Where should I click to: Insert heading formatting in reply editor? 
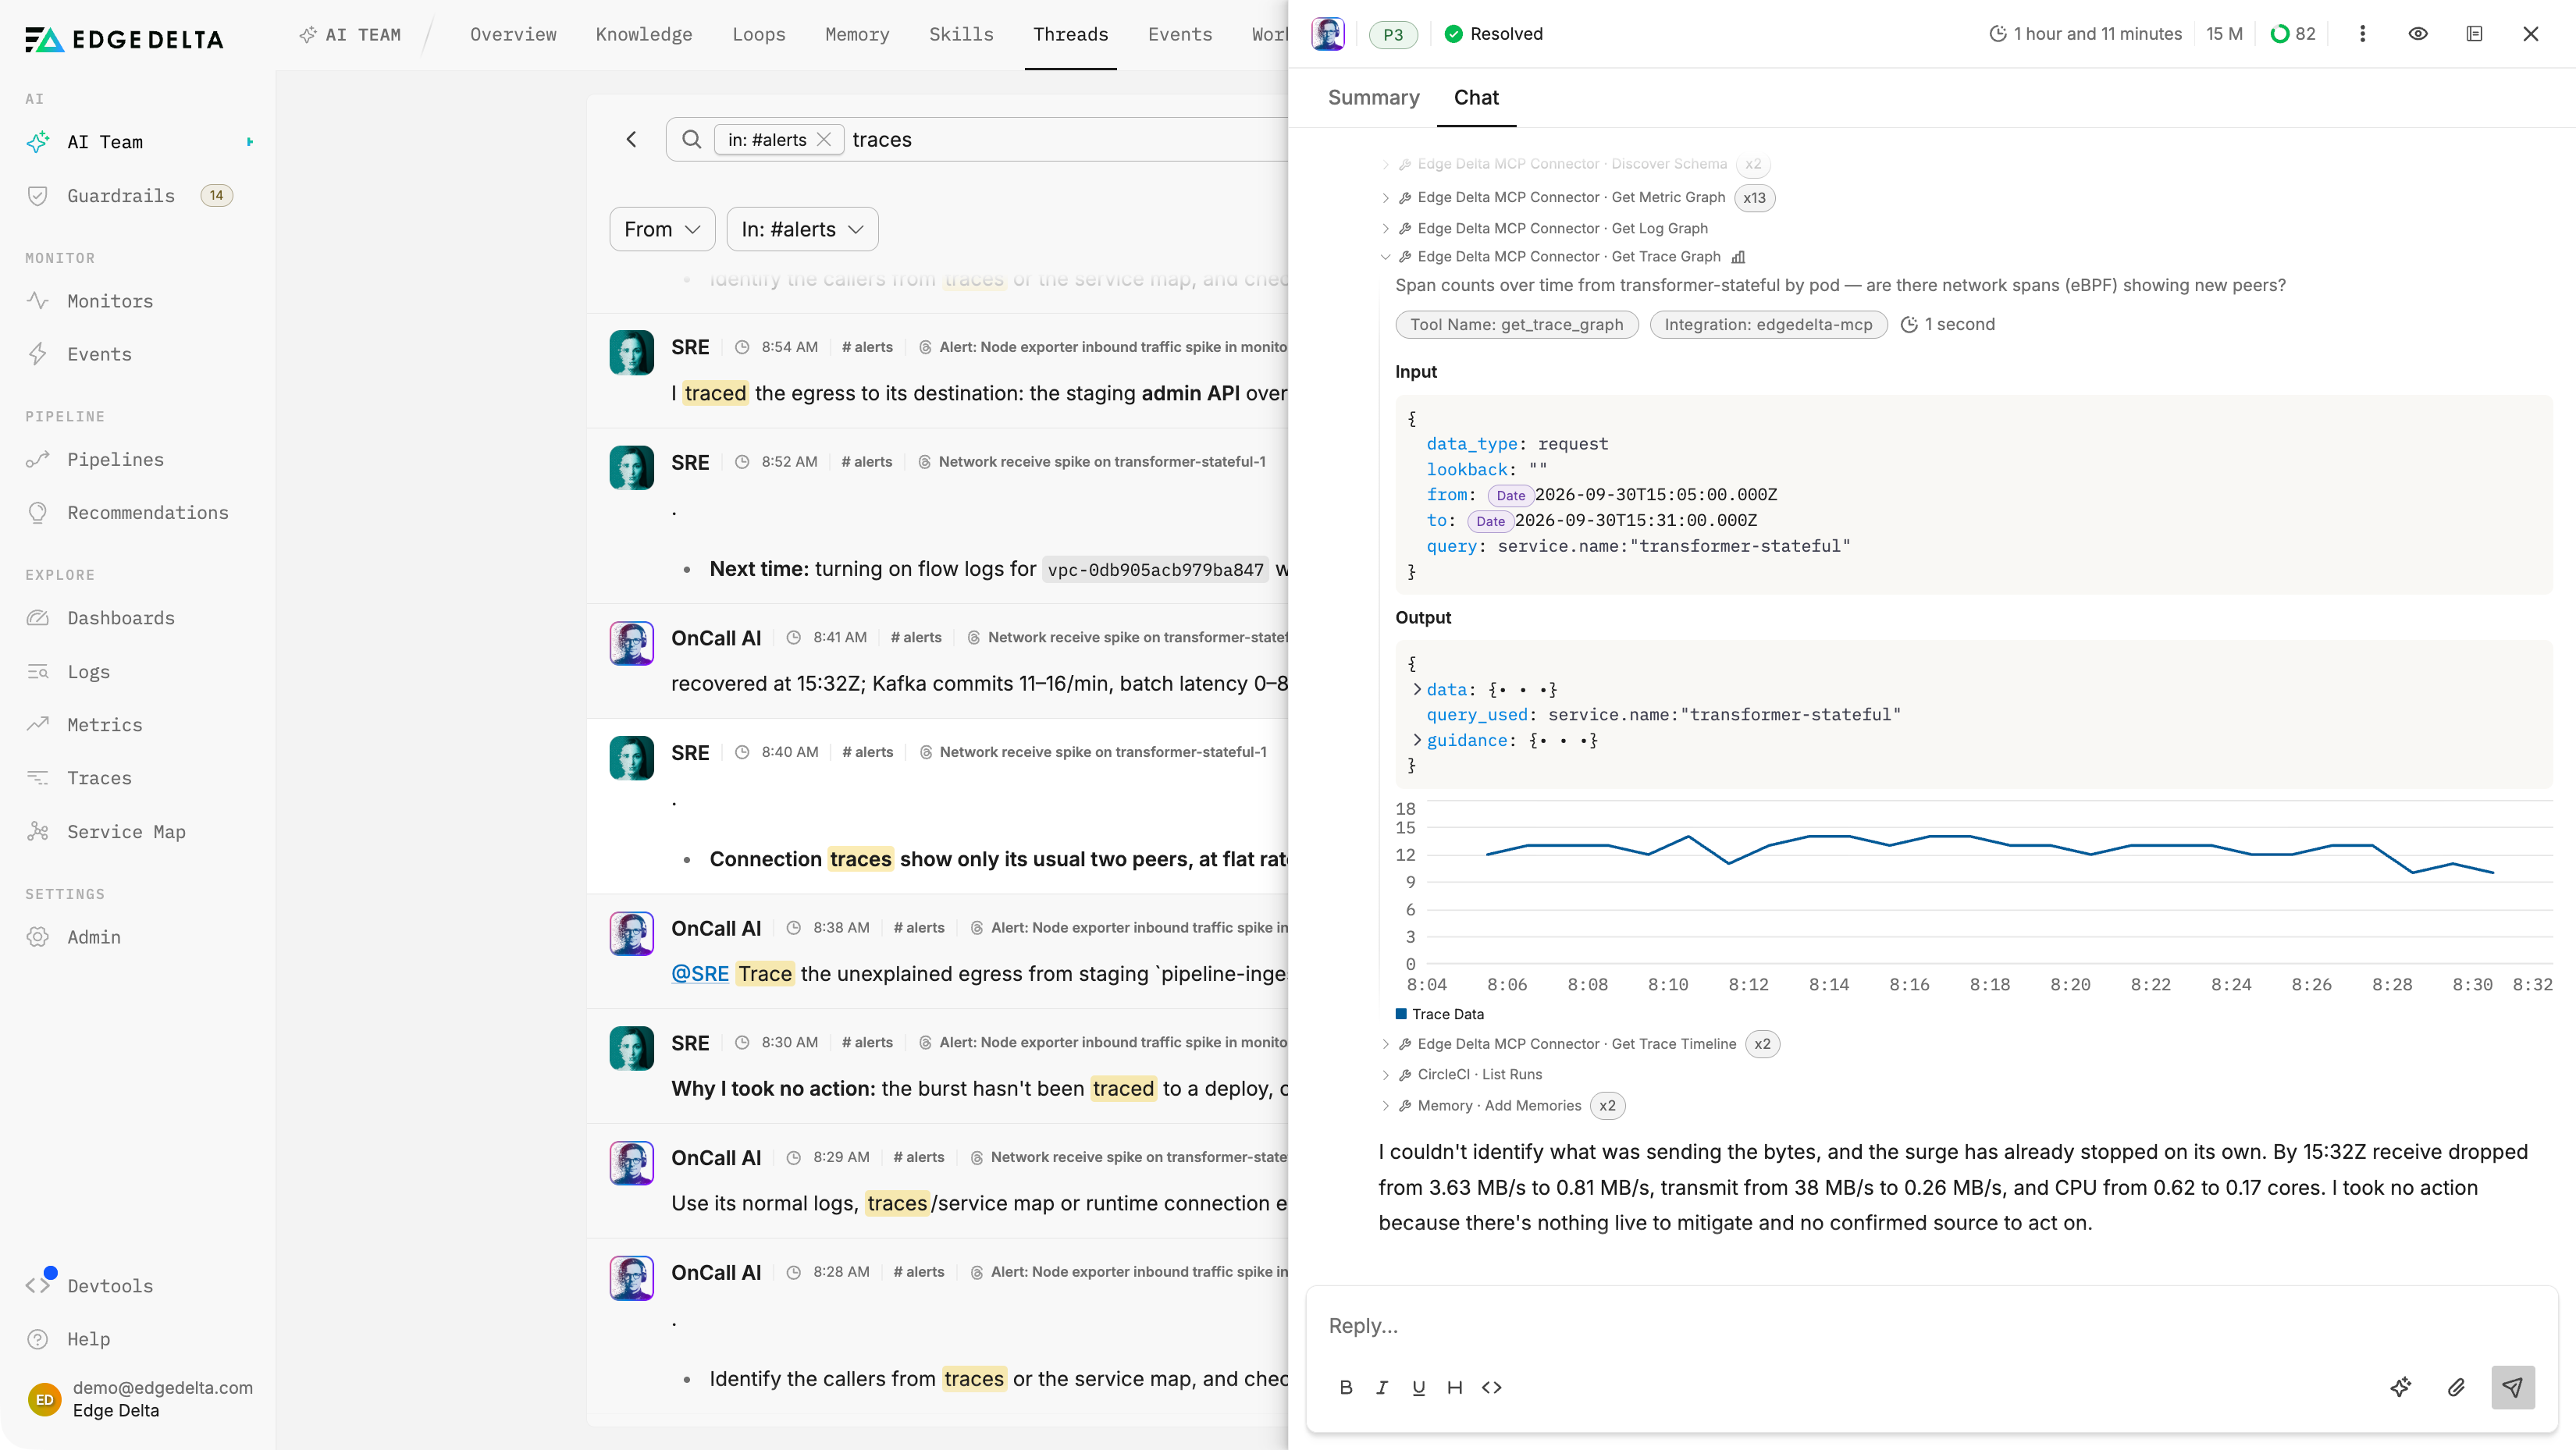tap(1455, 1387)
